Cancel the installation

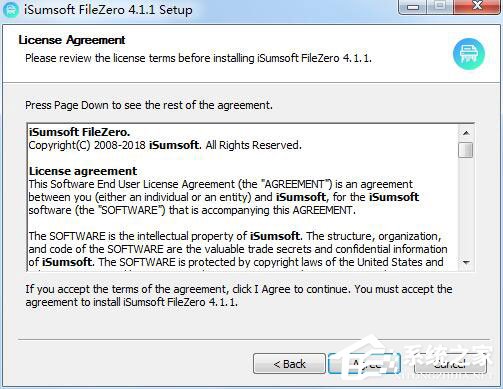(450, 364)
